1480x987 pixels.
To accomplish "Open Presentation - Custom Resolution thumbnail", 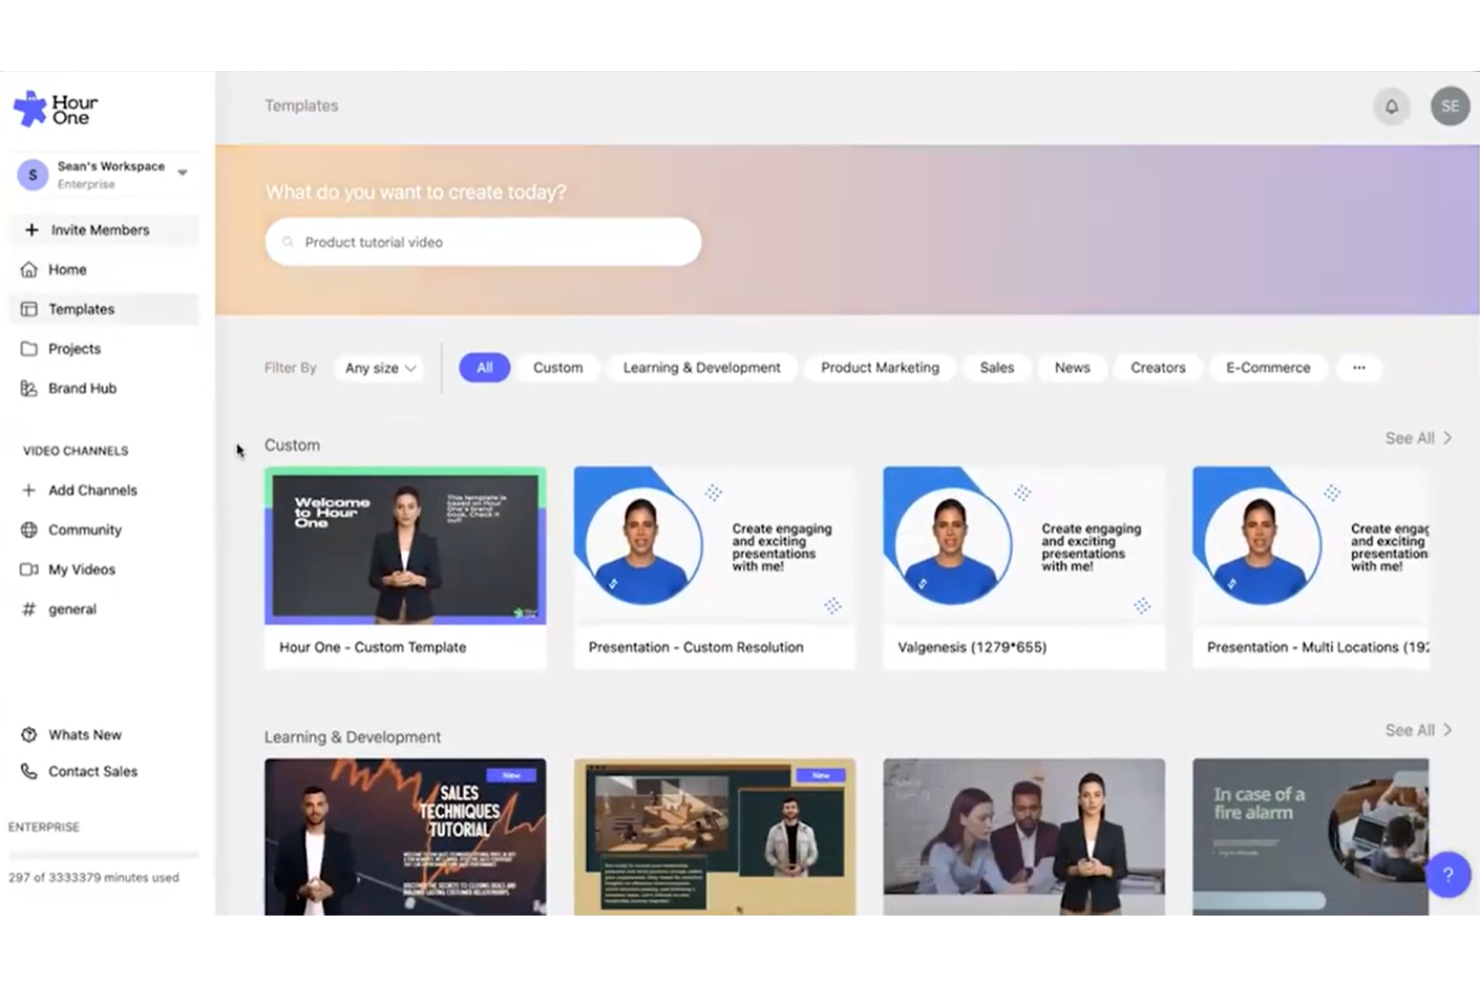I will pyautogui.click(x=715, y=546).
